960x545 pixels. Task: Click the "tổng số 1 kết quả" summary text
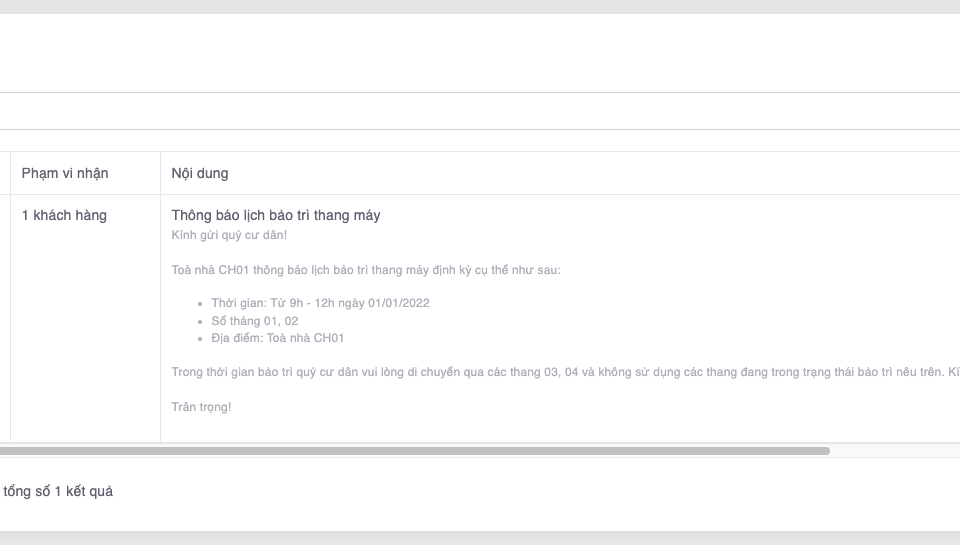point(58,491)
